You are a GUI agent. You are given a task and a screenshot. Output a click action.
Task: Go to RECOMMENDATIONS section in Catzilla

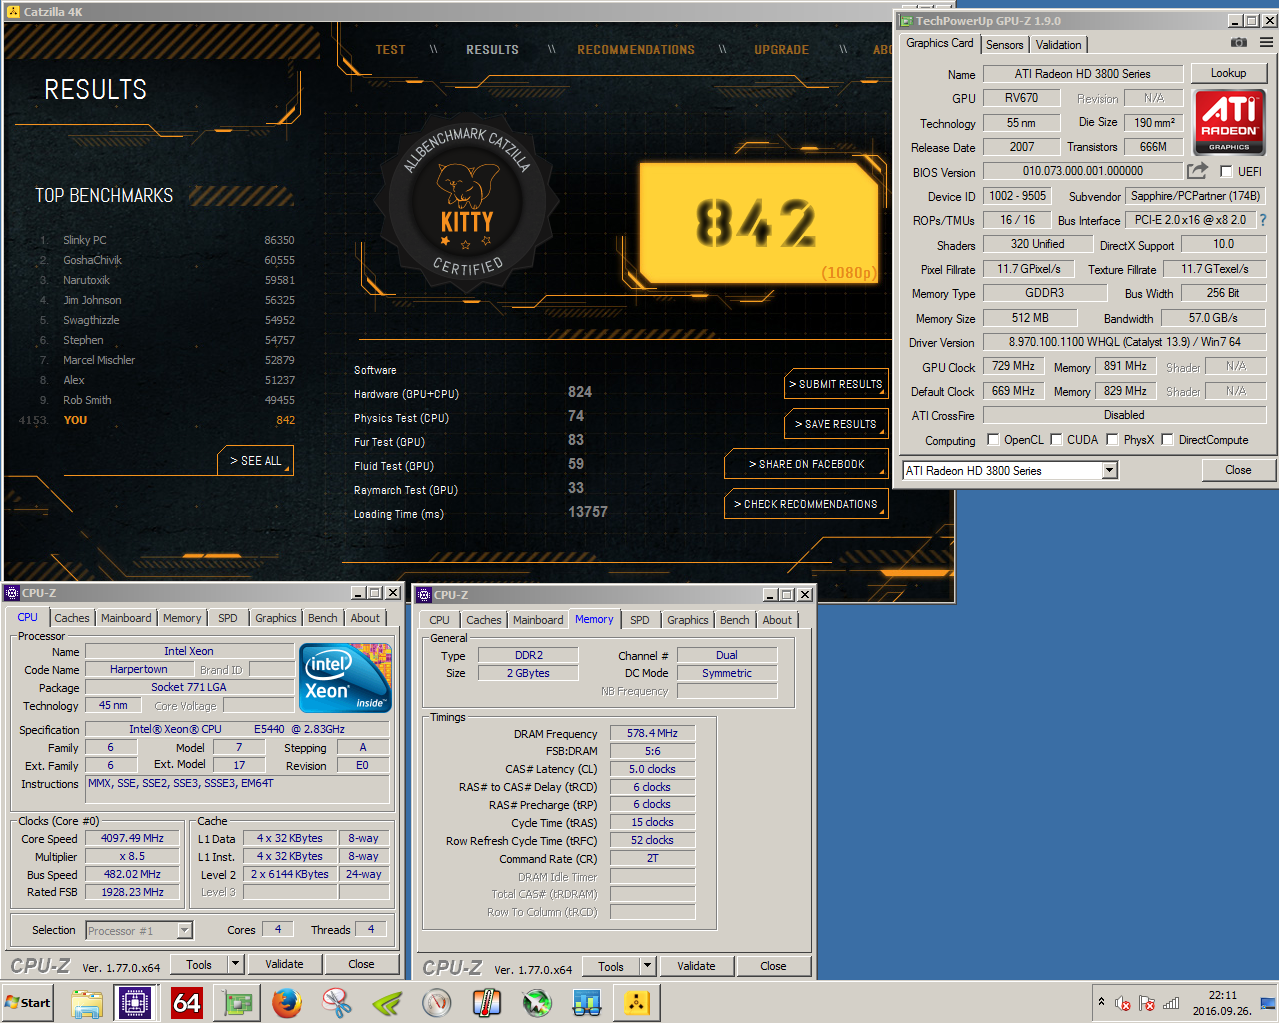[636, 49]
